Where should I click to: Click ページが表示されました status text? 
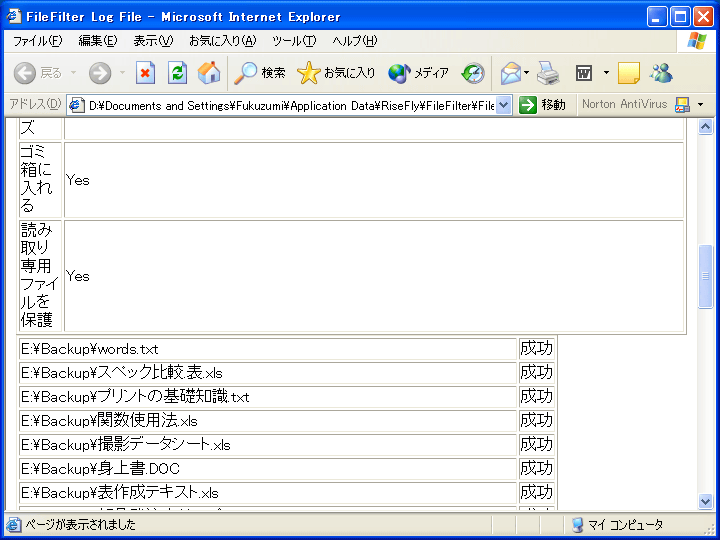coord(80,524)
